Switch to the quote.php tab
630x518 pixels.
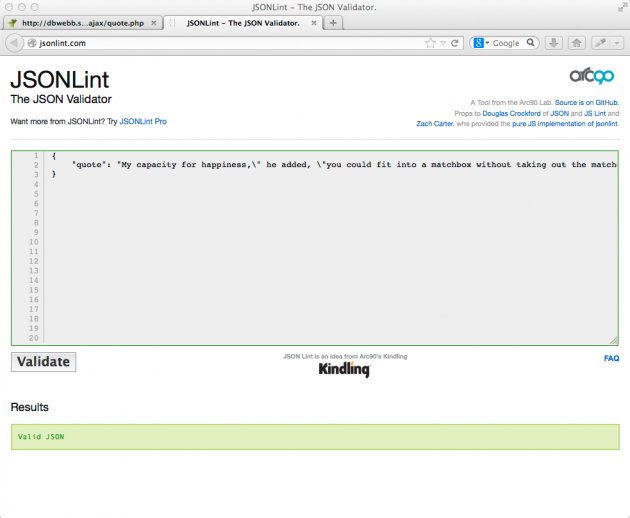pyautogui.click(x=82, y=23)
